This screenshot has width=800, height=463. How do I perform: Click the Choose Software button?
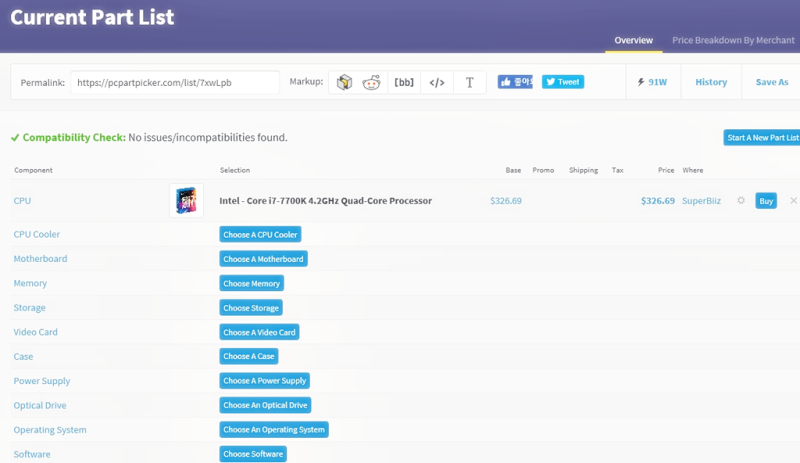[x=253, y=454]
